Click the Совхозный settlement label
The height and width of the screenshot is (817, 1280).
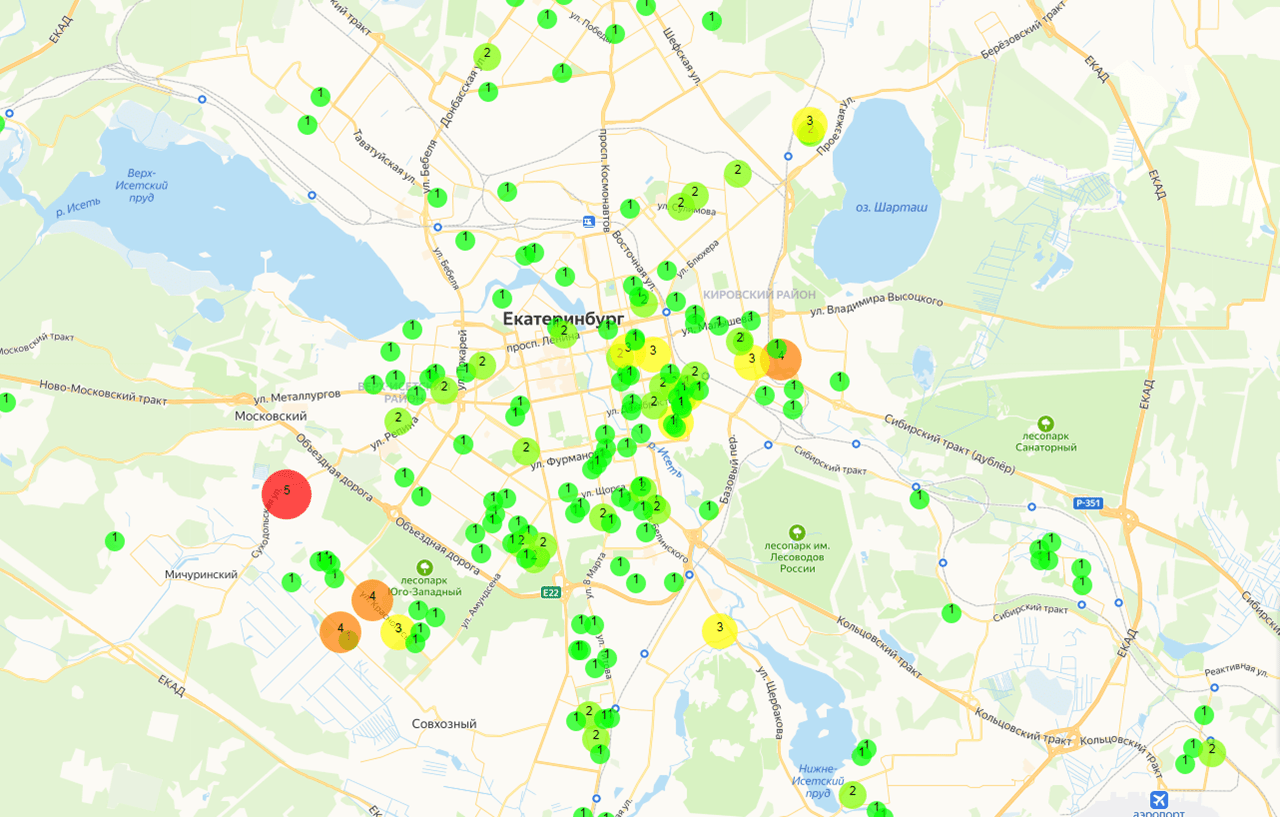coord(444,723)
